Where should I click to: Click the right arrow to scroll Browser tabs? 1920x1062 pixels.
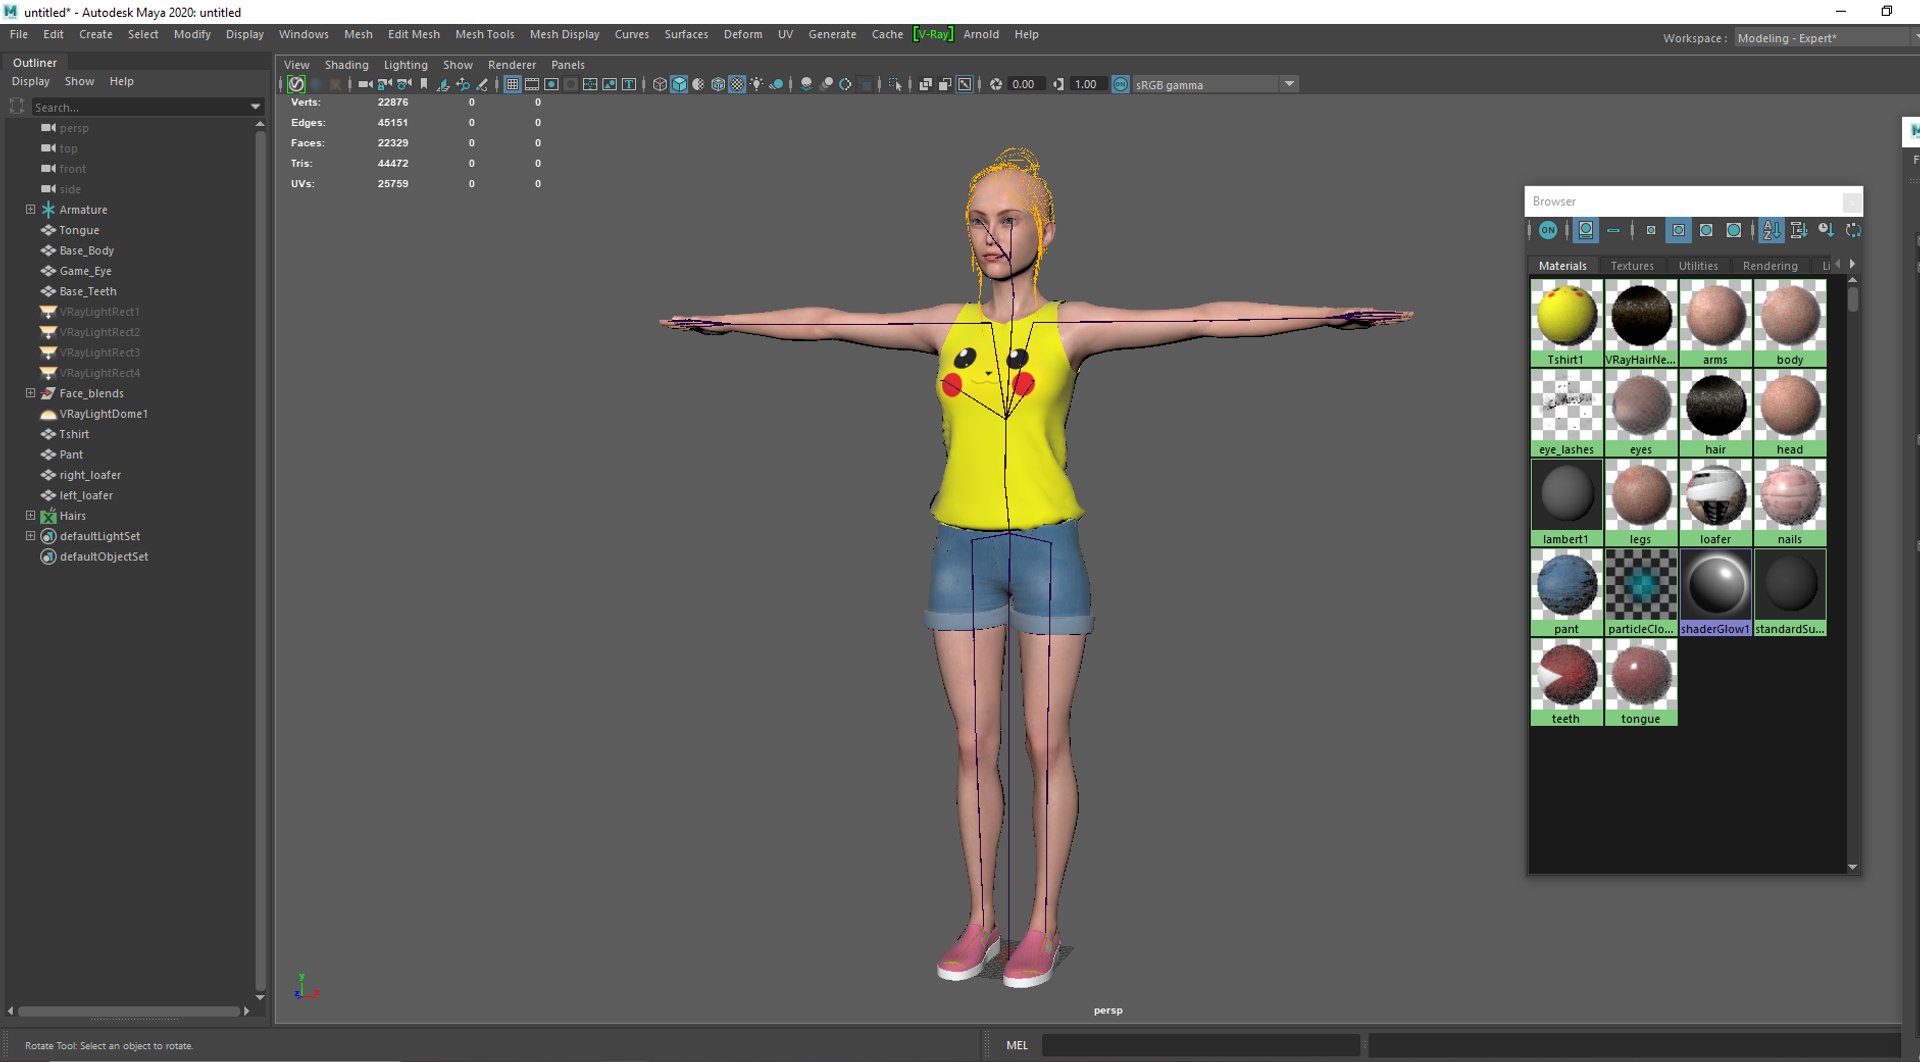tap(1852, 264)
